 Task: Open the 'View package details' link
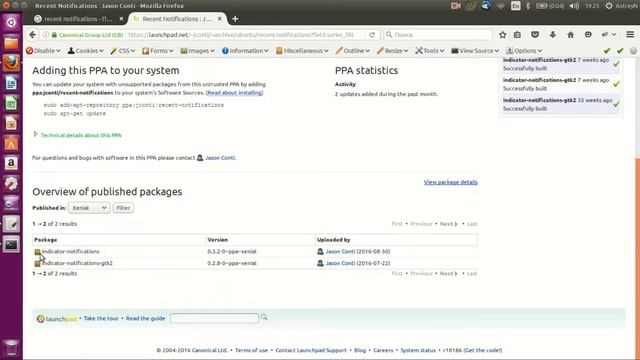451,182
